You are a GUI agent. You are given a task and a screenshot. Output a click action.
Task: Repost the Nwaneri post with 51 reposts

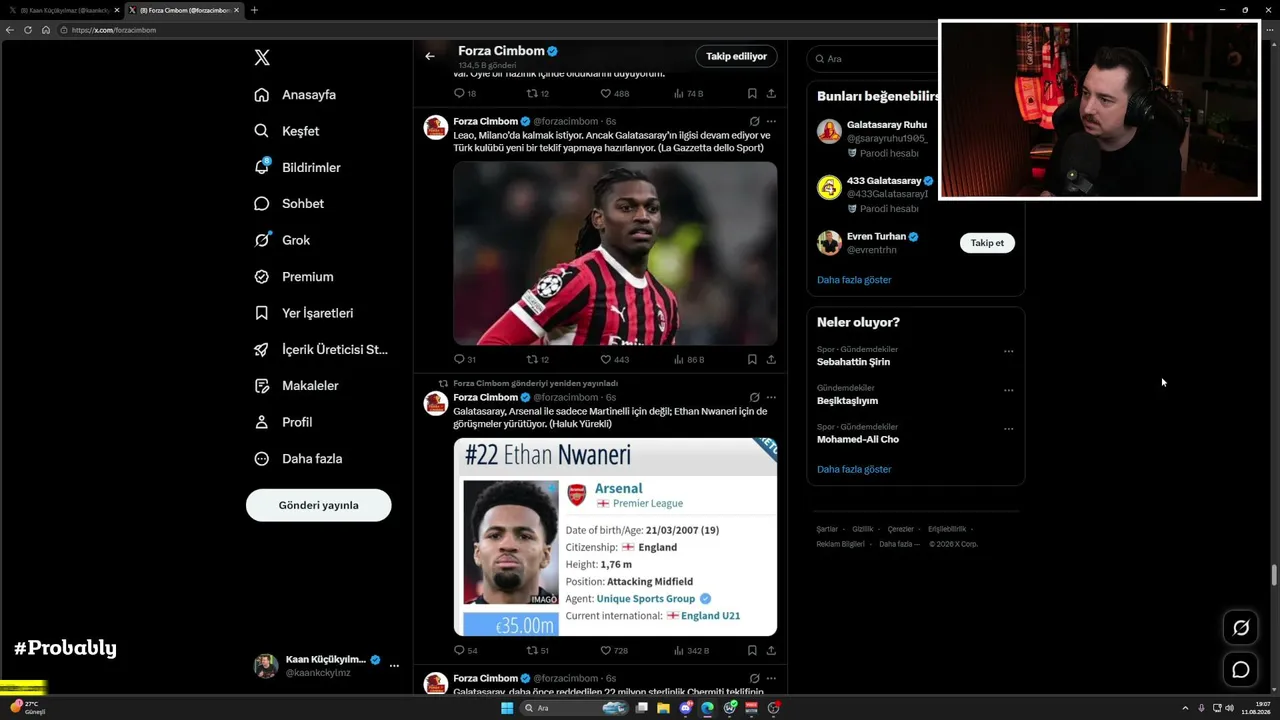[538, 651]
